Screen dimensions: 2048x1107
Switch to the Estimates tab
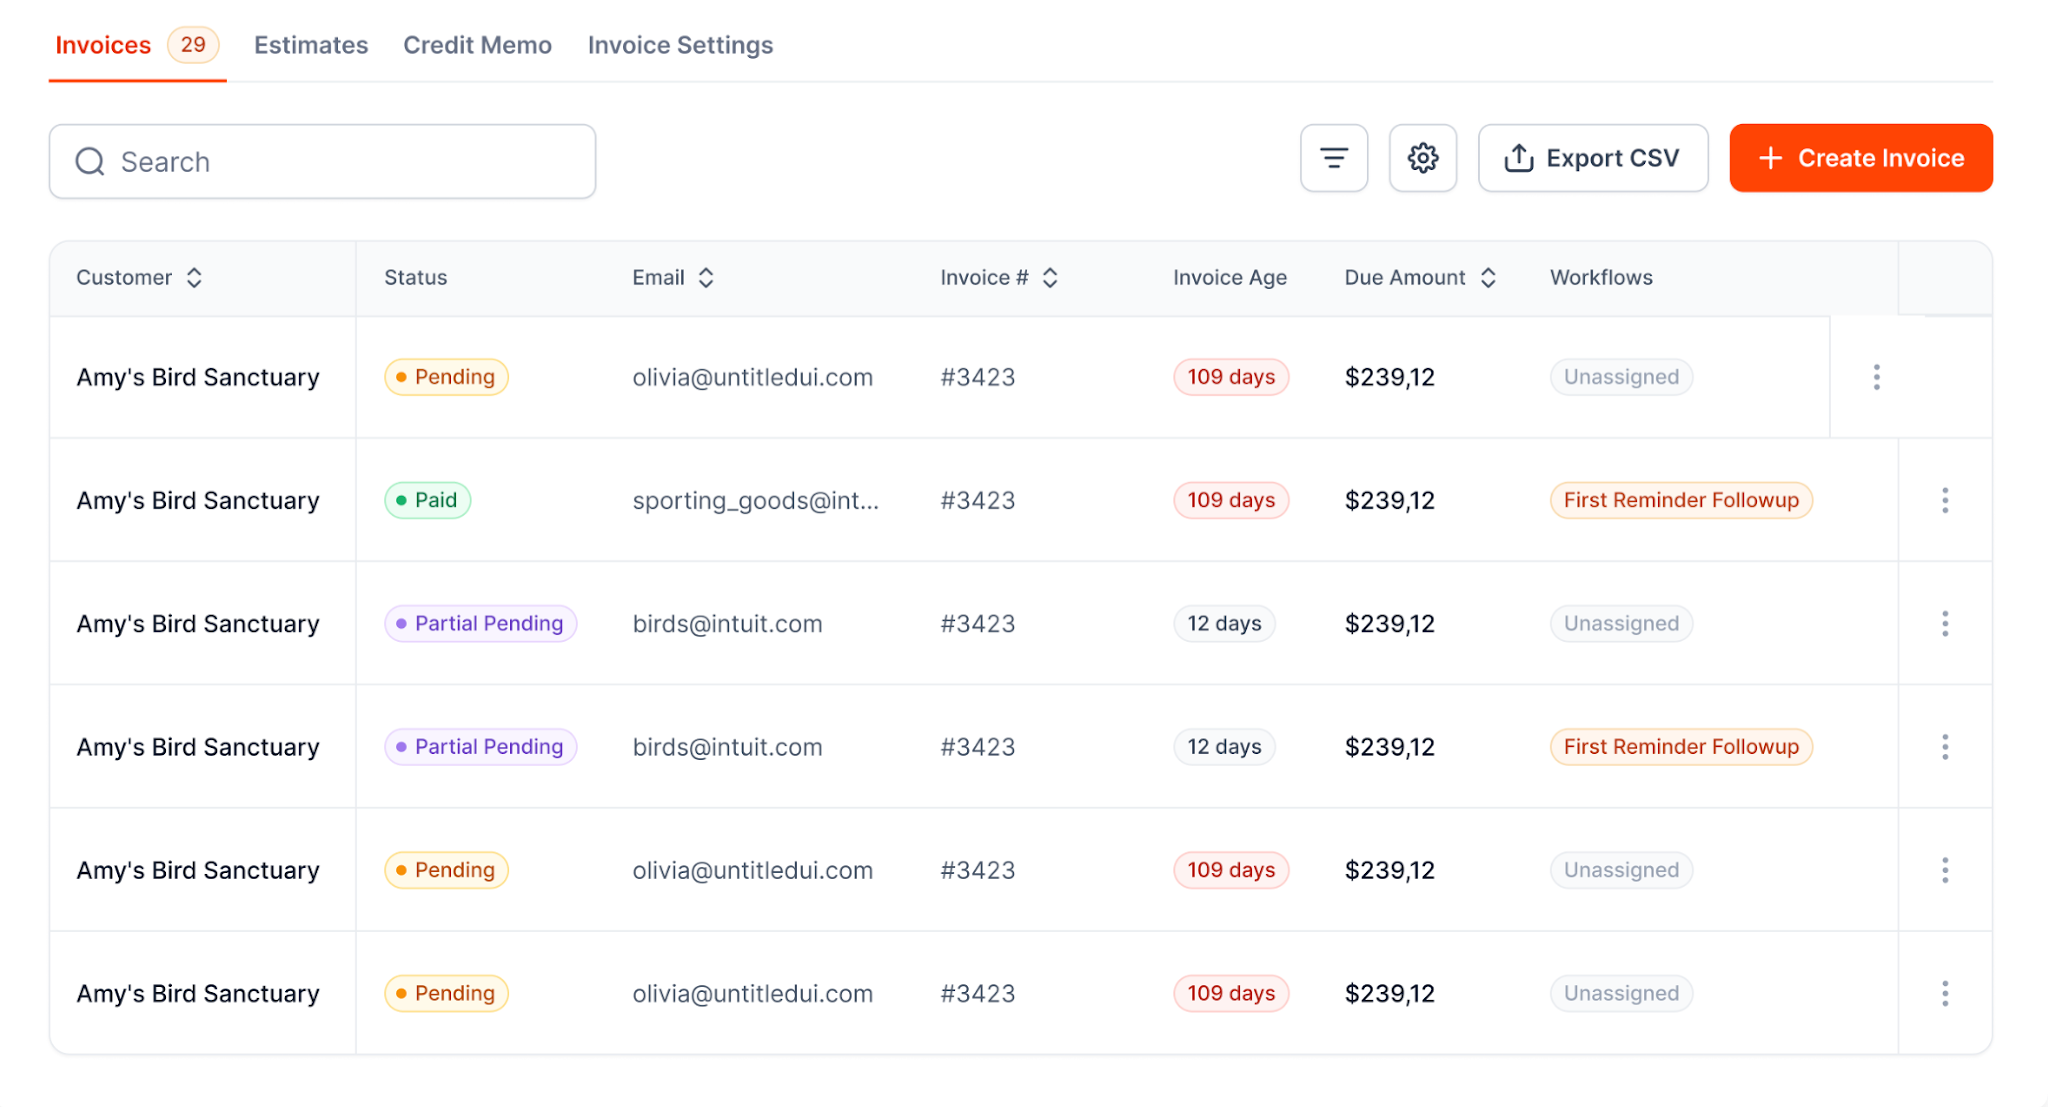311,45
